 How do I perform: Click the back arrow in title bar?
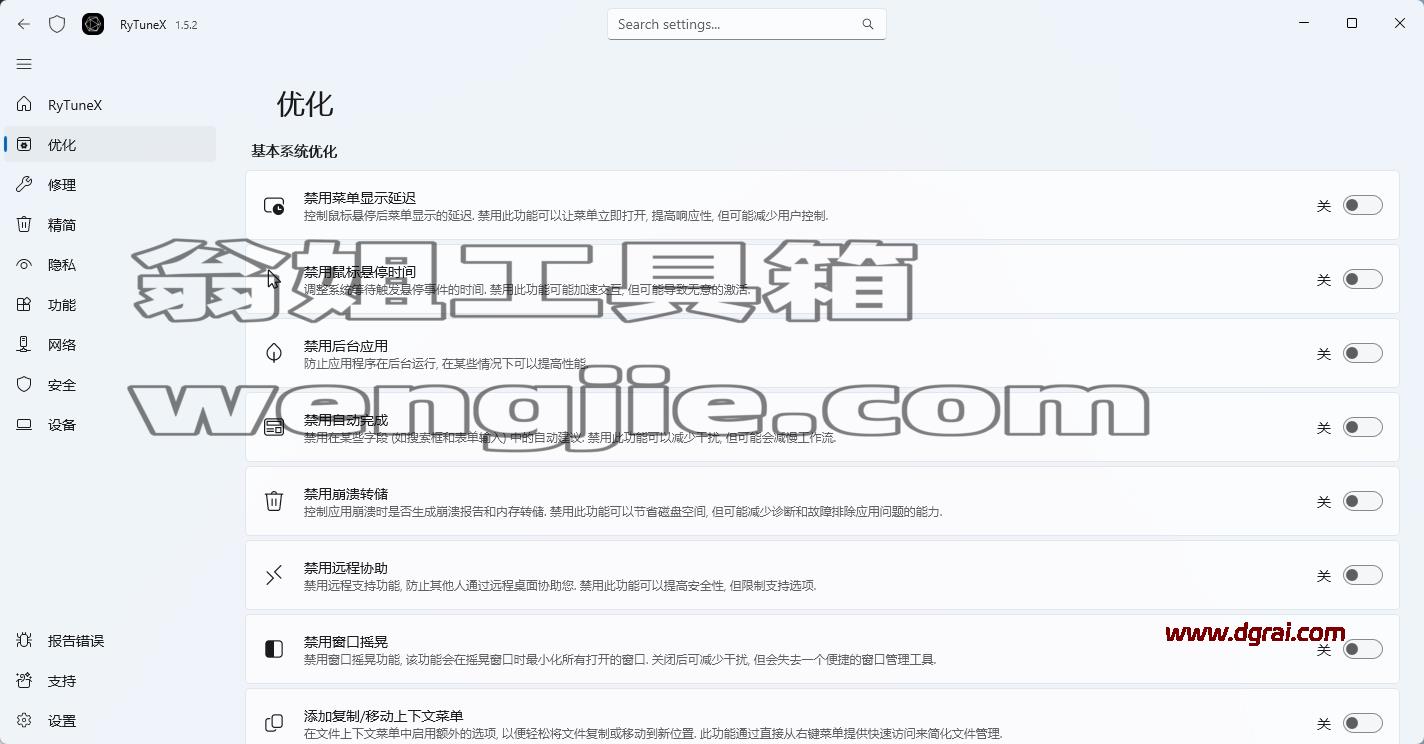pyautogui.click(x=24, y=24)
